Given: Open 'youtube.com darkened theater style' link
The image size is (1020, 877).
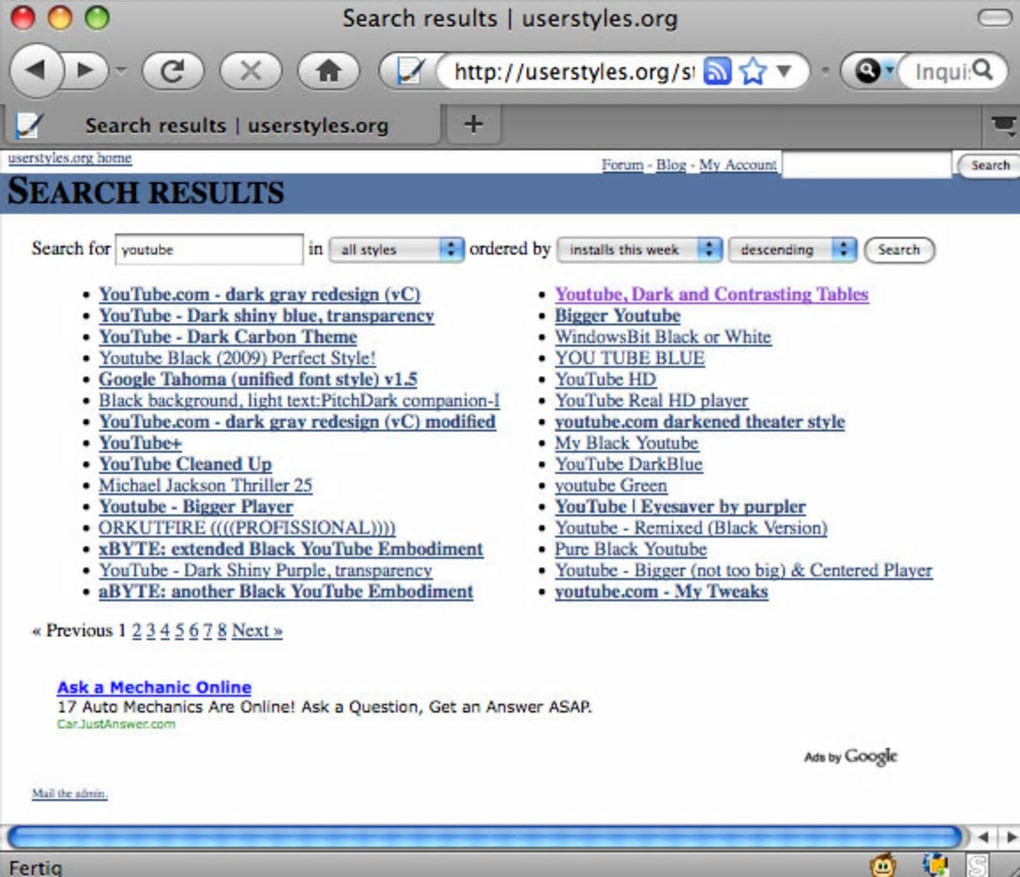Looking at the screenshot, I should coord(700,422).
